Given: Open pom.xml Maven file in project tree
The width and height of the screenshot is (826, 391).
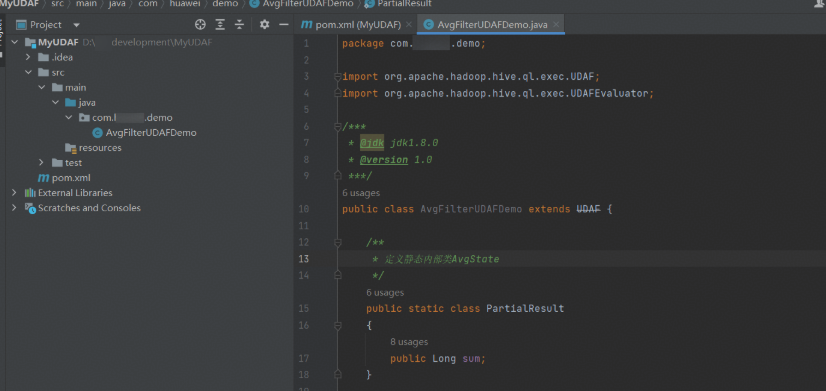Looking at the screenshot, I should pyautogui.click(x=64, y=178).
